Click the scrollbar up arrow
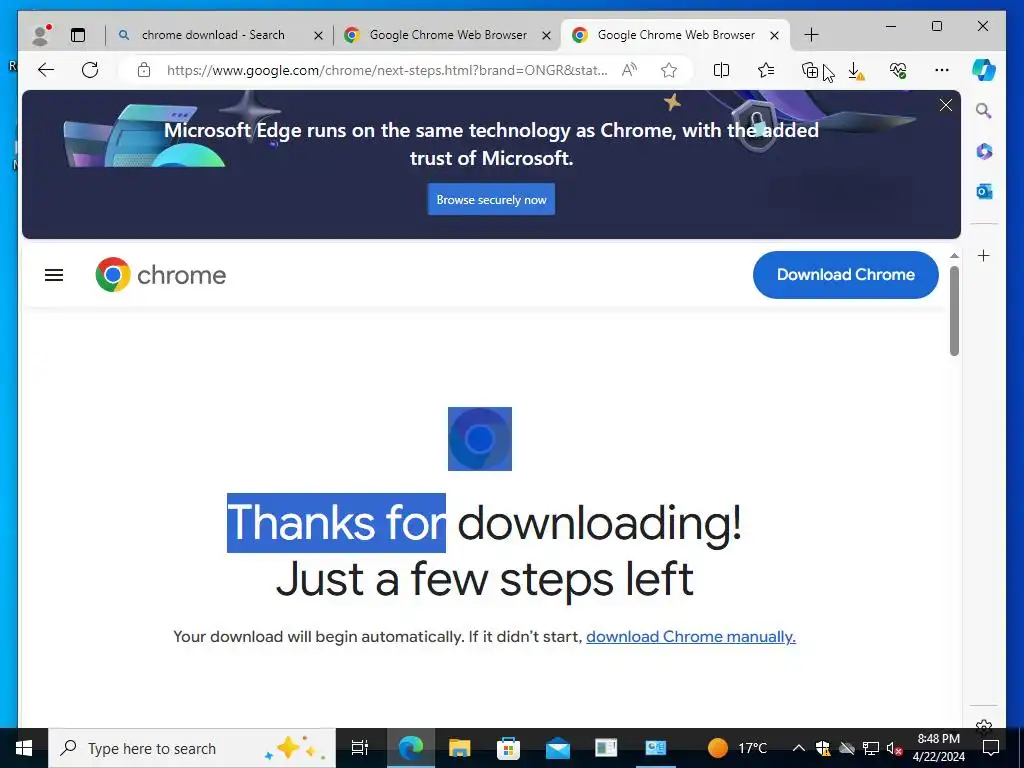This screenshot has height=768, width=1024. 954,255
